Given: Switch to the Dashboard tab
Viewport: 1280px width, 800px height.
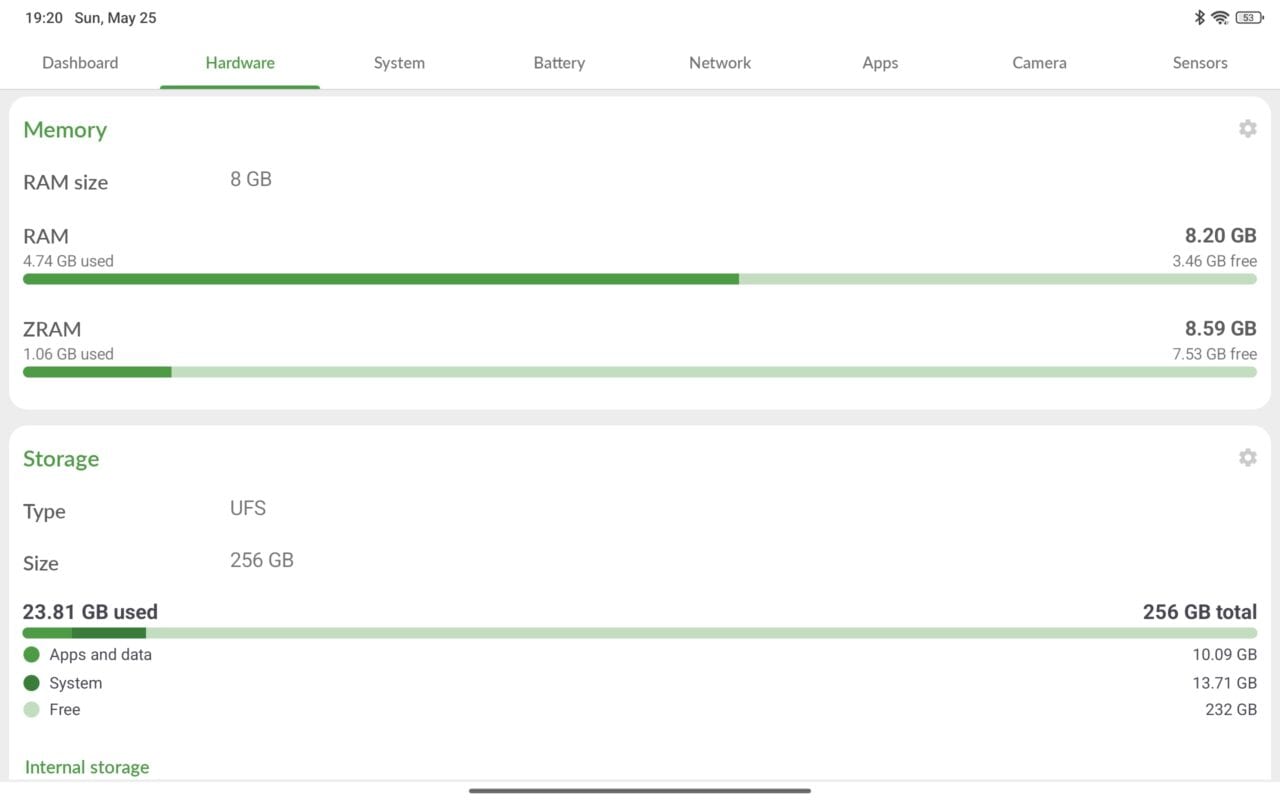Looking at the screenshot, I should [80, 63].
